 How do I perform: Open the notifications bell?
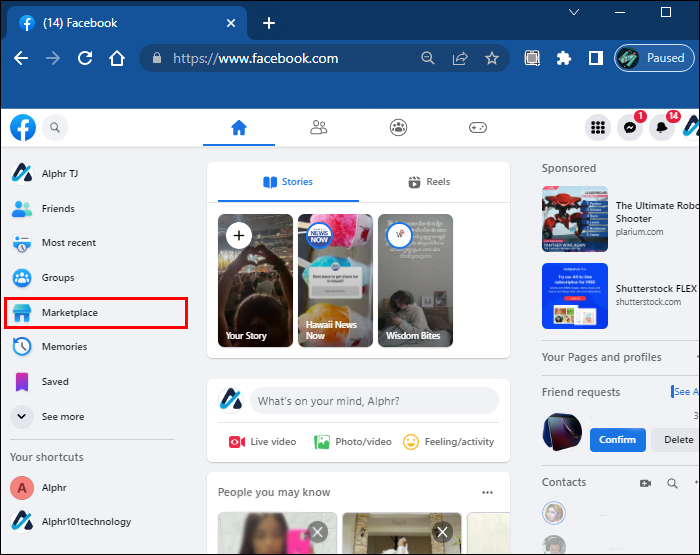pyautogui.click(x=661, y=128)
